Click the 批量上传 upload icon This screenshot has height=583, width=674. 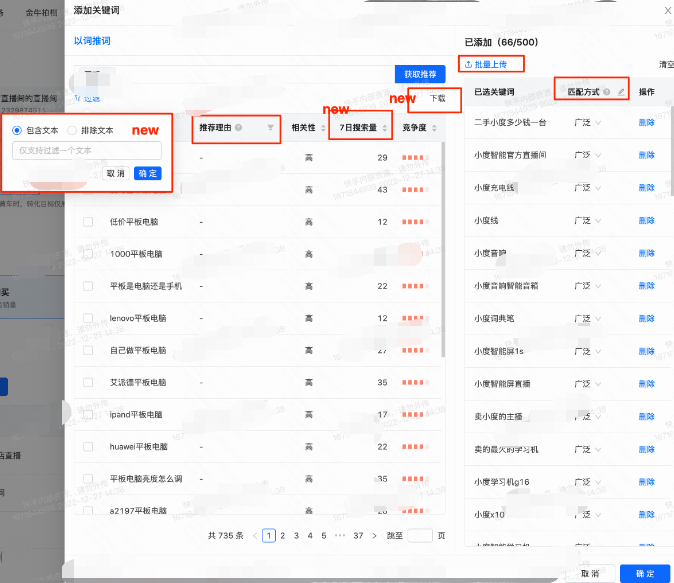pyautogui.click(x=468, y=64)
